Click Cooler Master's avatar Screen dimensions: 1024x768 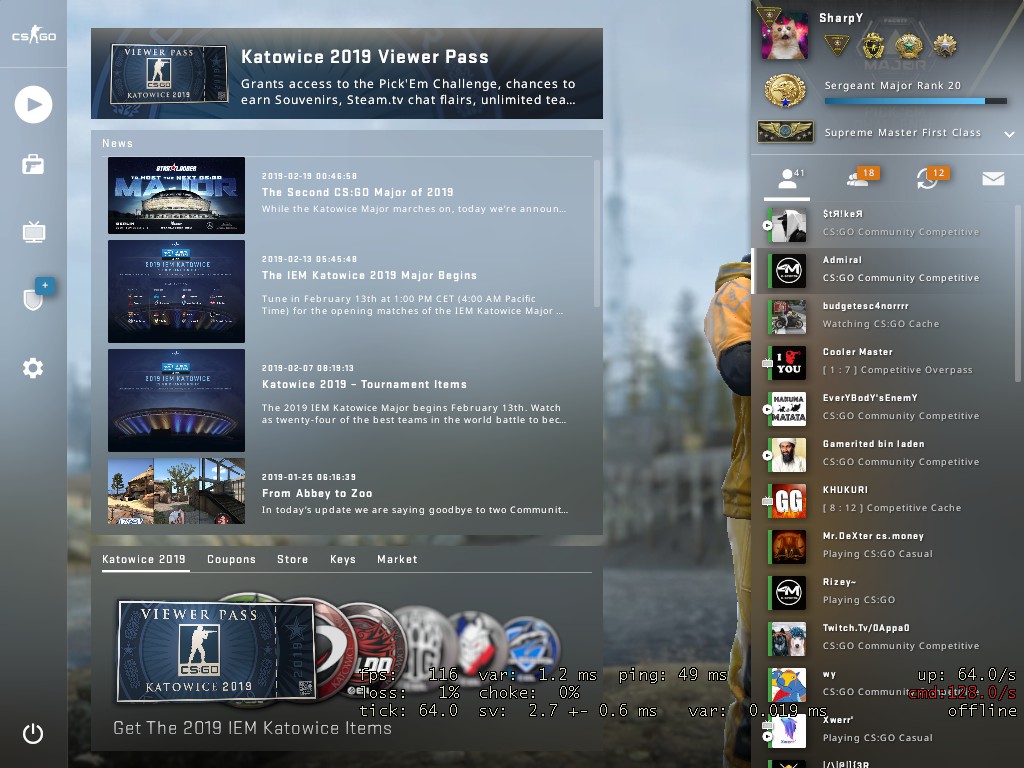(788, 362)
